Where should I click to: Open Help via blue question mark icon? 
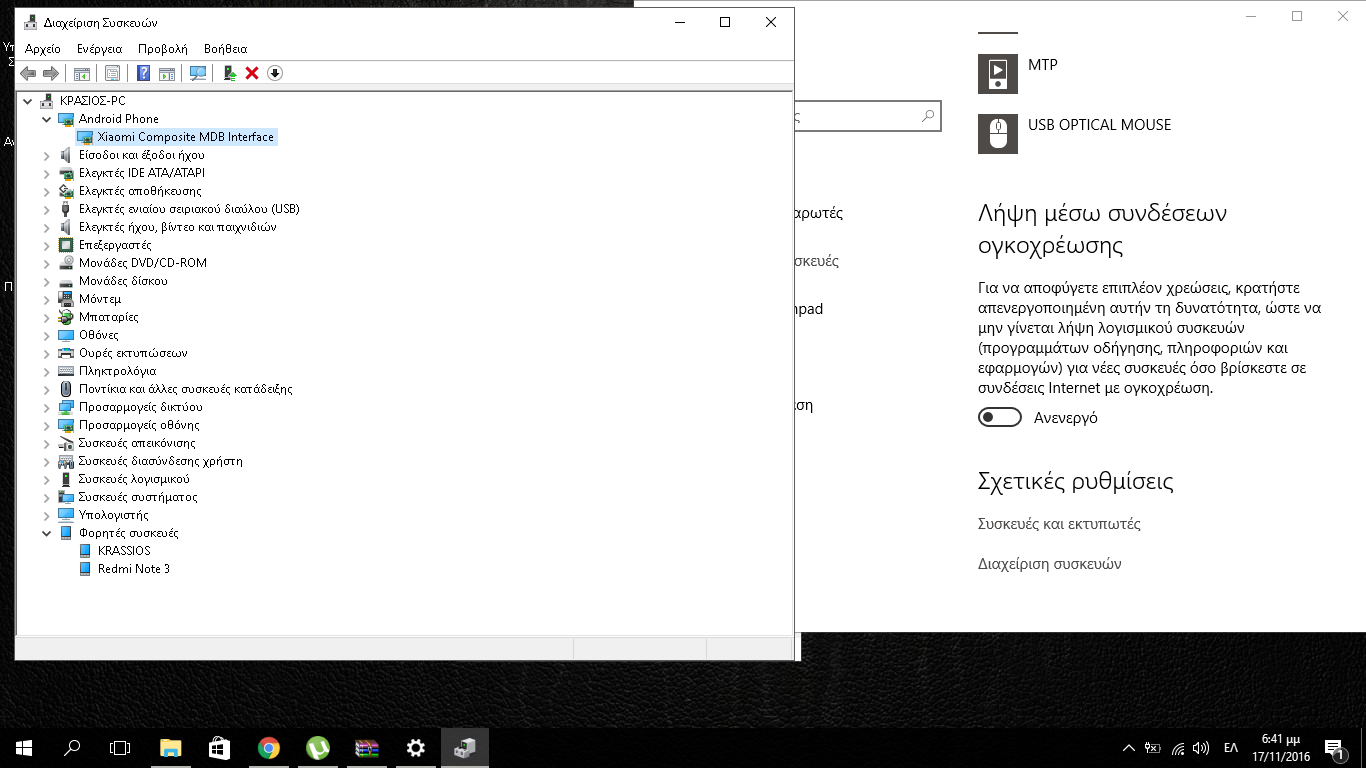coord(144,73)
